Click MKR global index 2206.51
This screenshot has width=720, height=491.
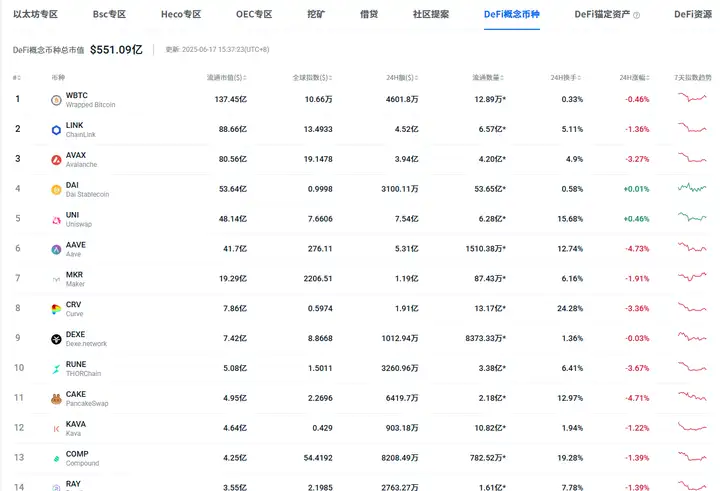click(x=318, y=278)
